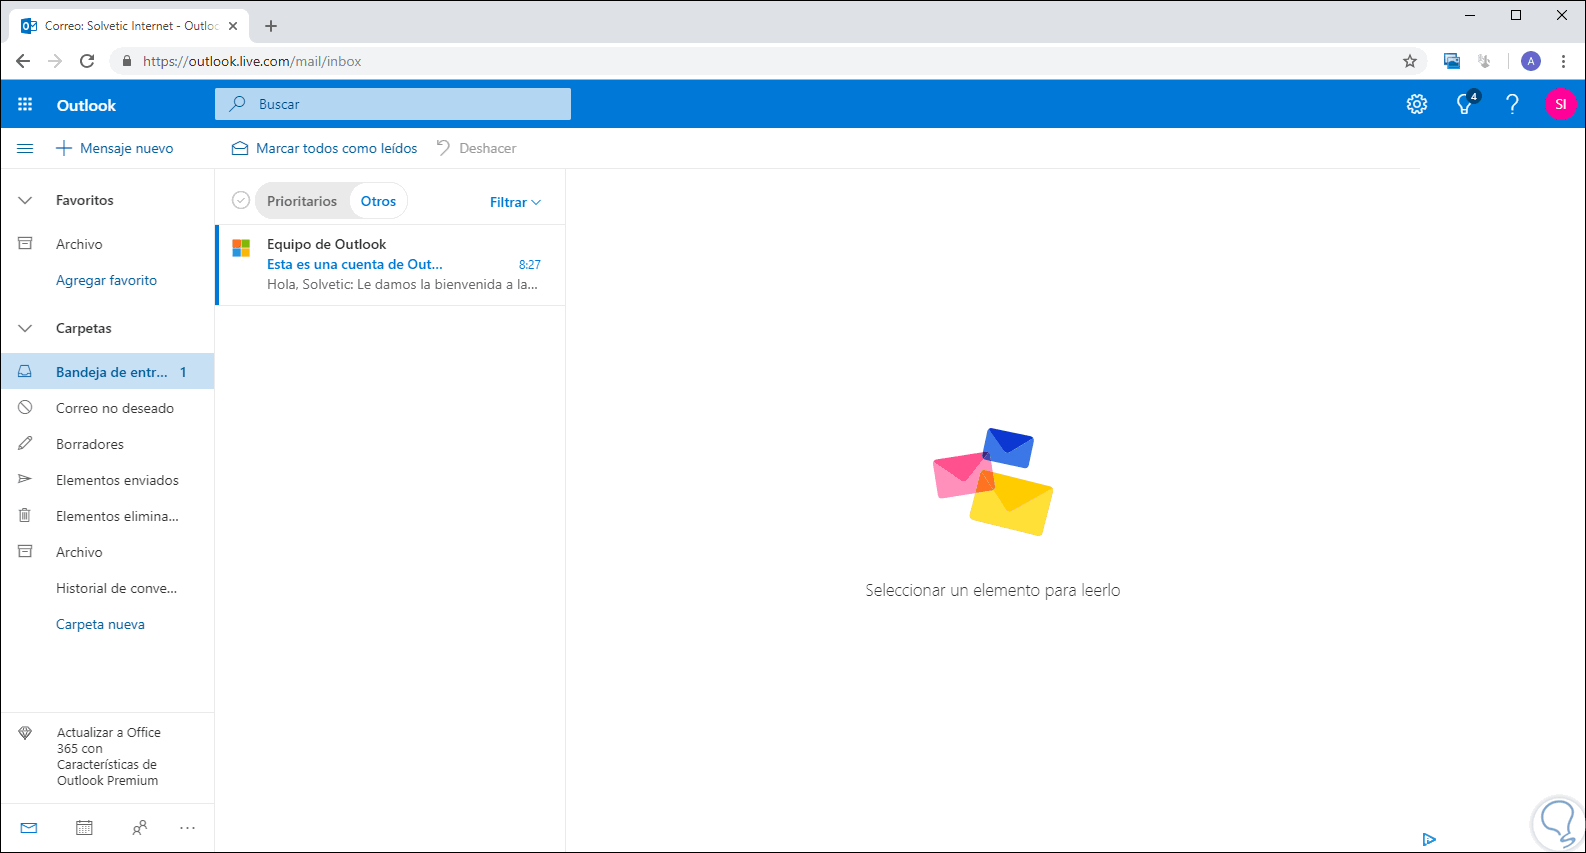Click the Carpeta nueva link
Screen dimensions: 1586x853
tap(100, 624)
